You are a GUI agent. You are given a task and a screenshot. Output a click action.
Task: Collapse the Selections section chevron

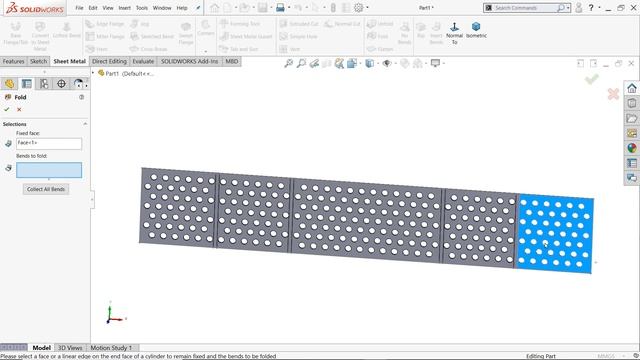pos(85,124)
